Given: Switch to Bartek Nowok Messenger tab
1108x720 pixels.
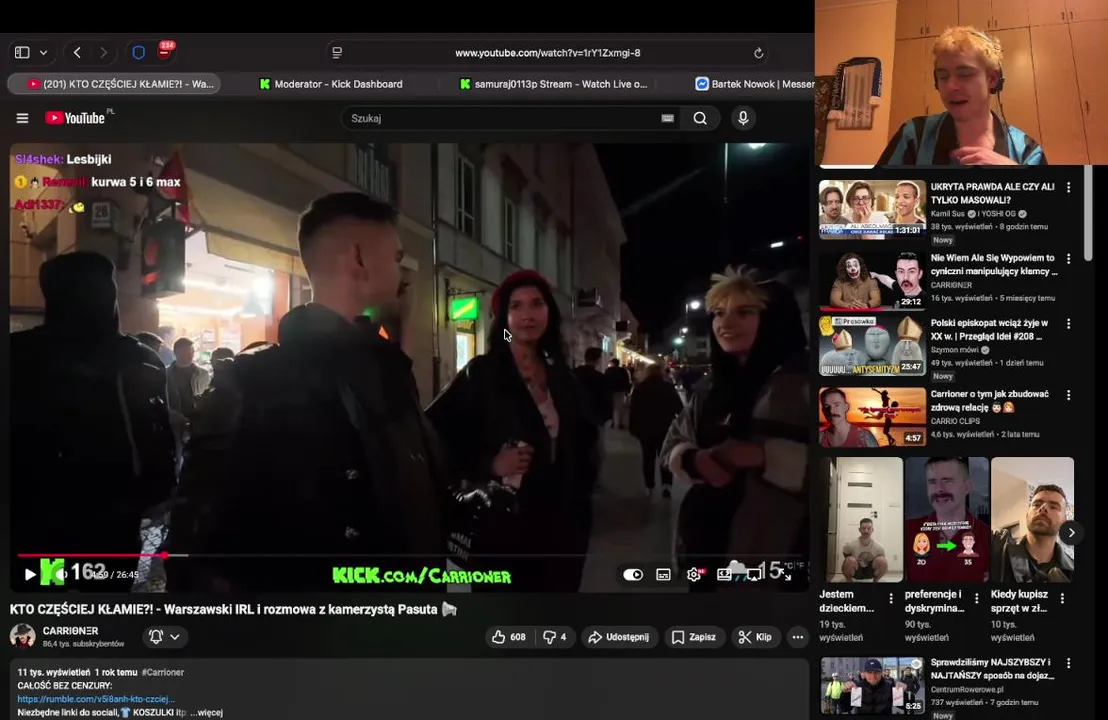Looking at the screenshot, I should click(755, 83).
